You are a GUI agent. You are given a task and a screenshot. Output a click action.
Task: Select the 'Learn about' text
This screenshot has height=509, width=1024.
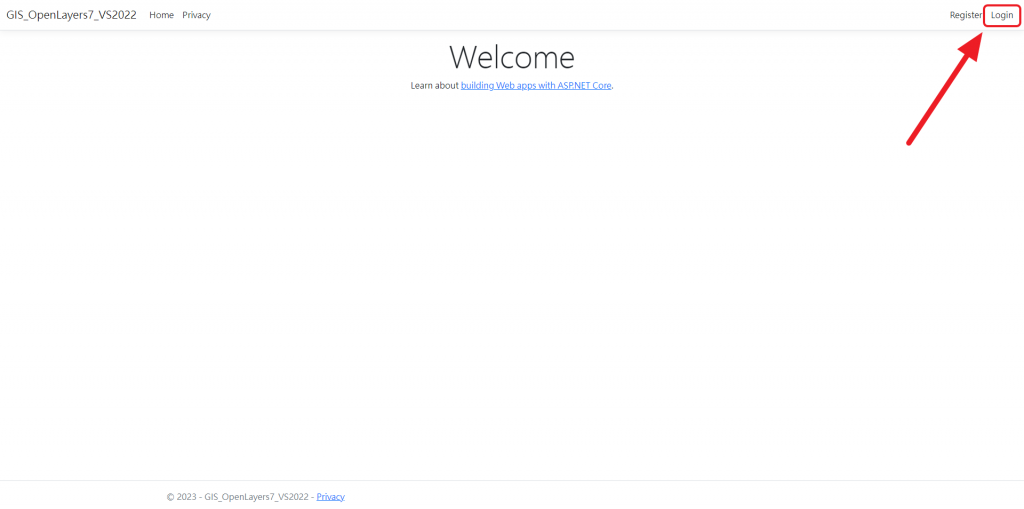(434, 86)
